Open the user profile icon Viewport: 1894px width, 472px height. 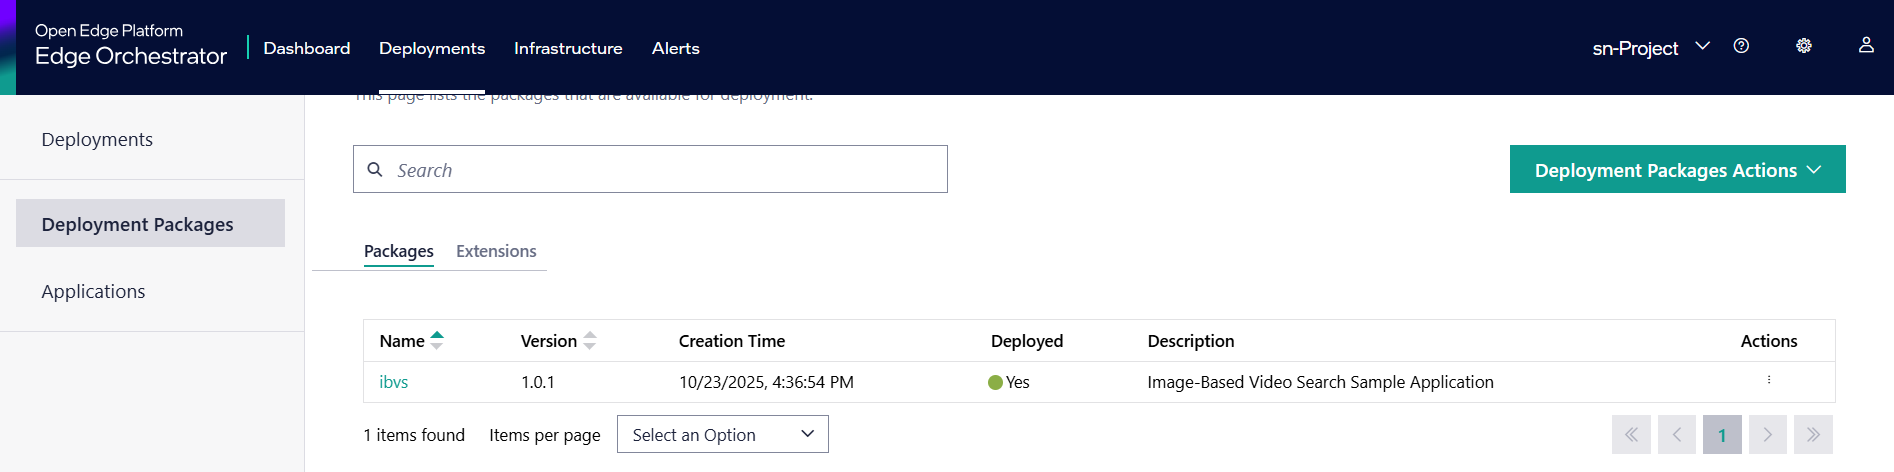point(1866,46)
